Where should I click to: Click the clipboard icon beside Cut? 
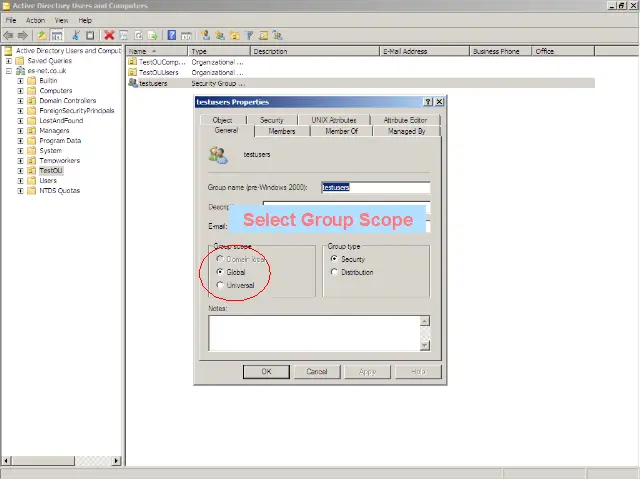pyautogui.click(x=90, y=36)
